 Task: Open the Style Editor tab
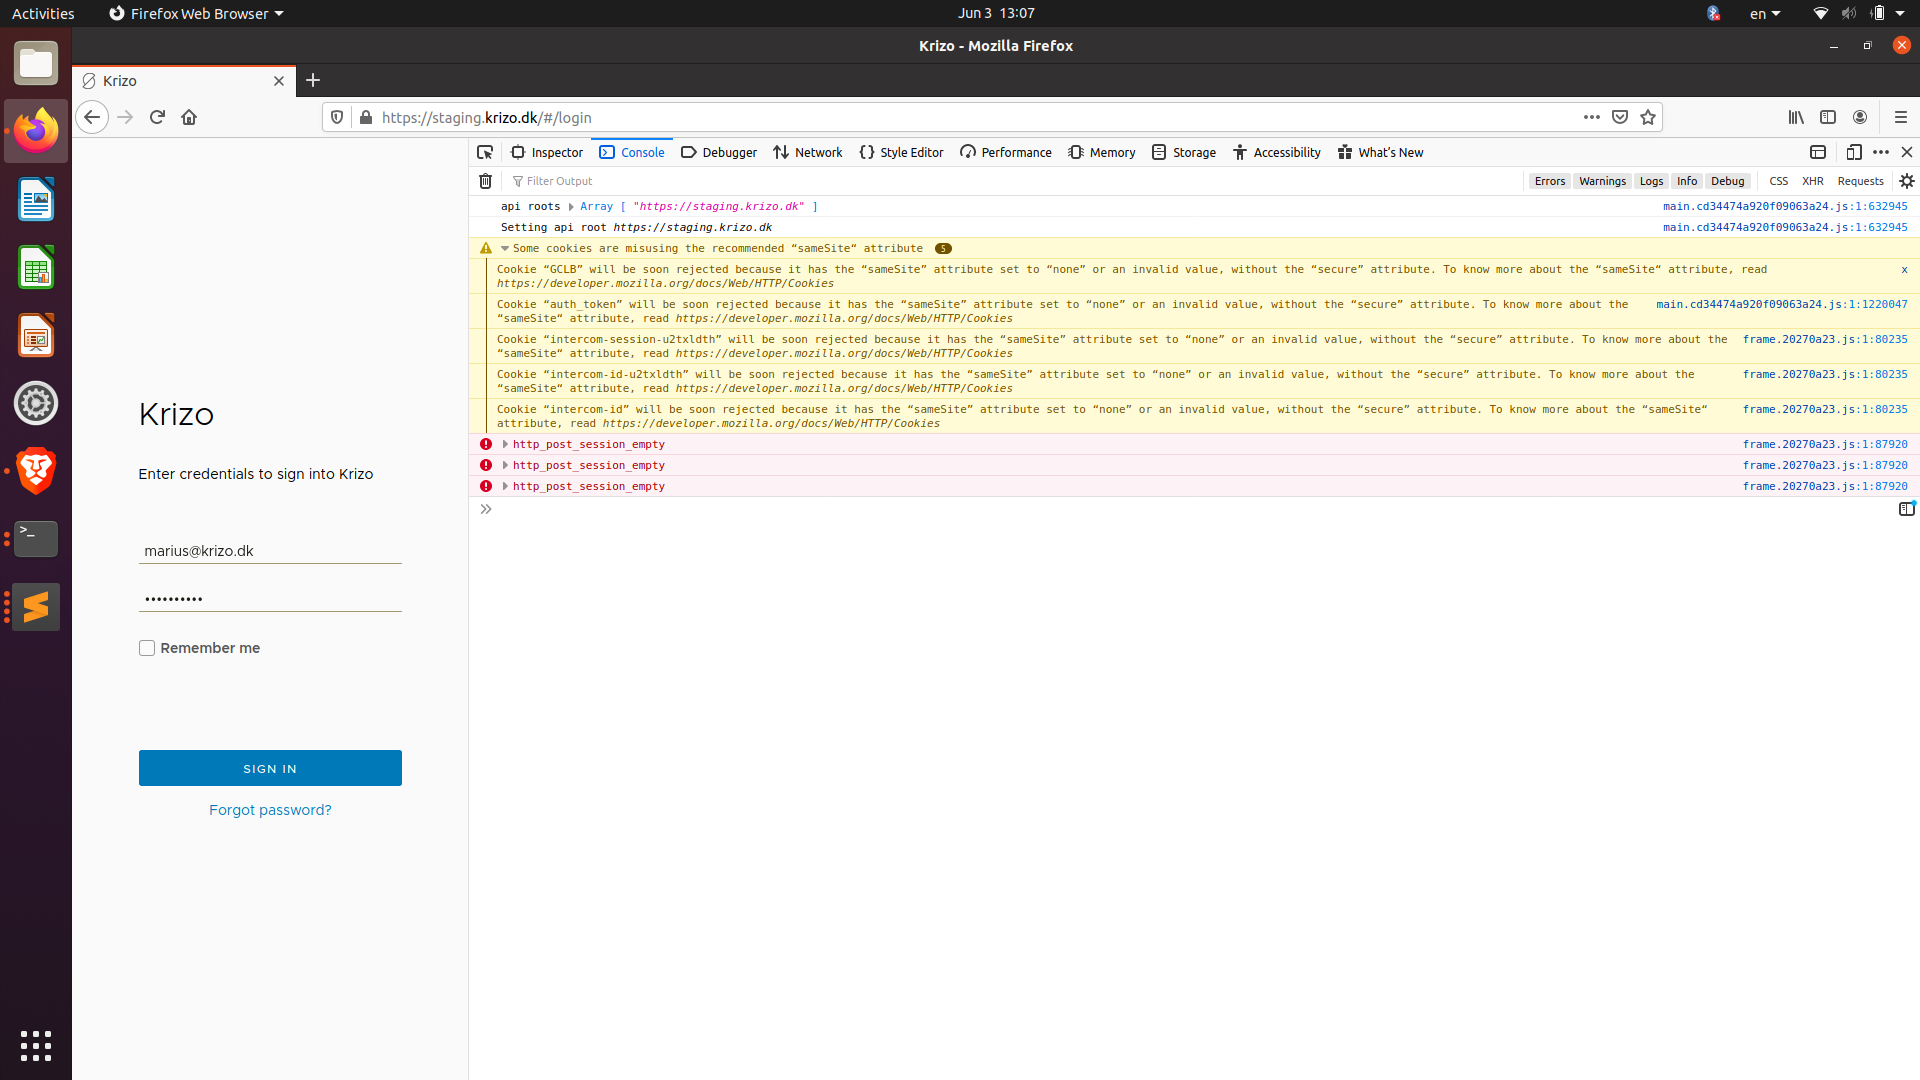pos(901,152)
